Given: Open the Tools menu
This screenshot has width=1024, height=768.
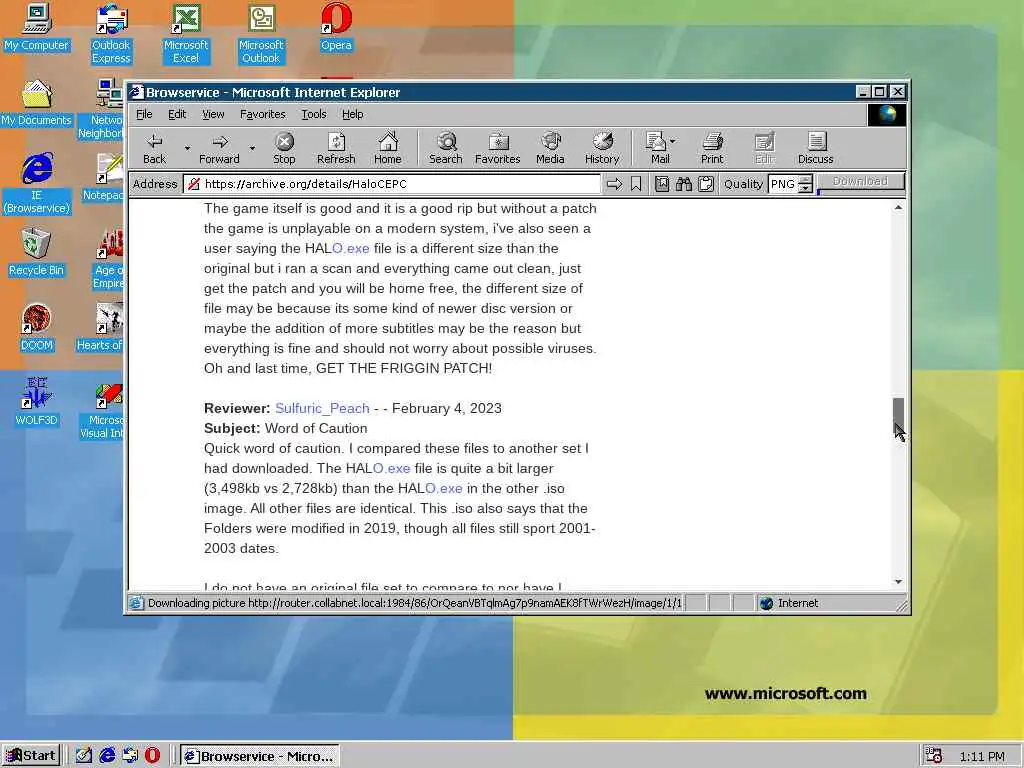Looking at the screenshot, I should click(x=313, y=114).
